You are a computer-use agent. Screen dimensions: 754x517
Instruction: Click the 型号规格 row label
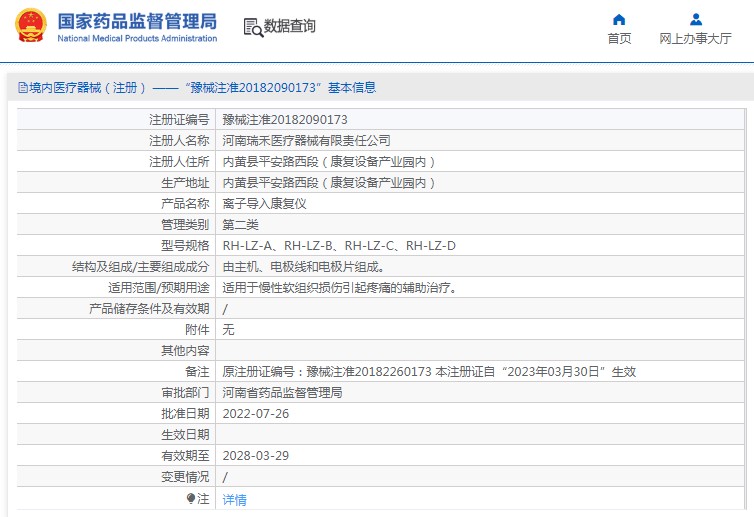tap(185, 246)
